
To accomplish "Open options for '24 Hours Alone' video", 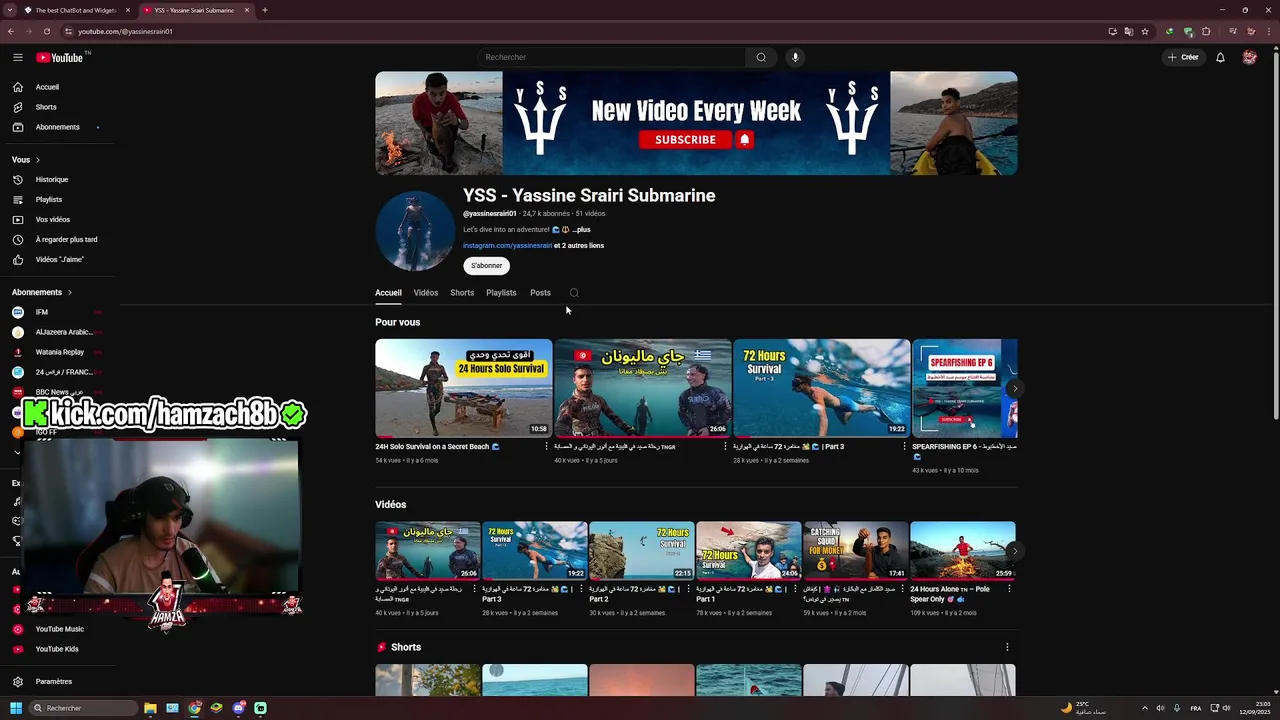I will 1009,589.
